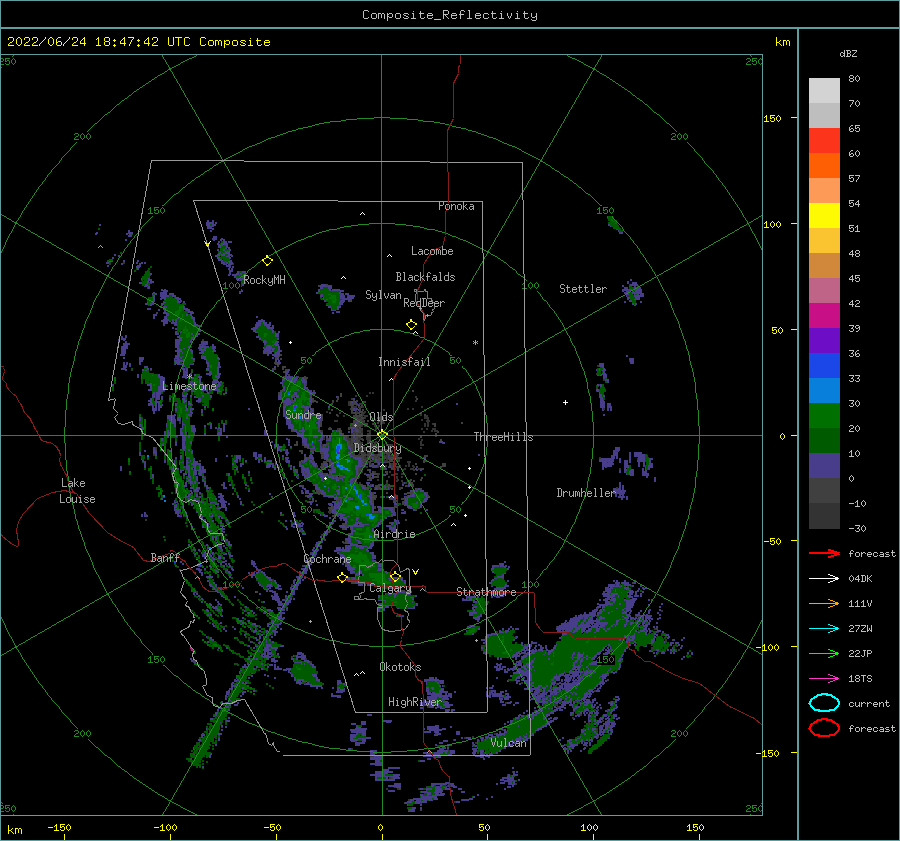Click the light gray 80 dBZ swatch
This screenshot has height=841, width=900.
tap(824, 91)
